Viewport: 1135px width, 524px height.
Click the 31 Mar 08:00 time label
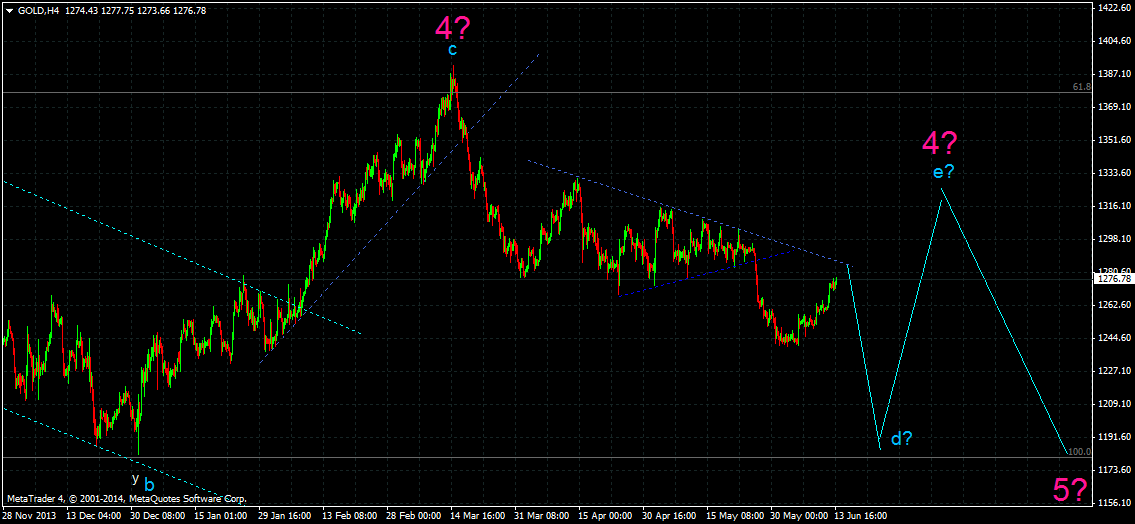pyautogui.click(x=539, y=517)
